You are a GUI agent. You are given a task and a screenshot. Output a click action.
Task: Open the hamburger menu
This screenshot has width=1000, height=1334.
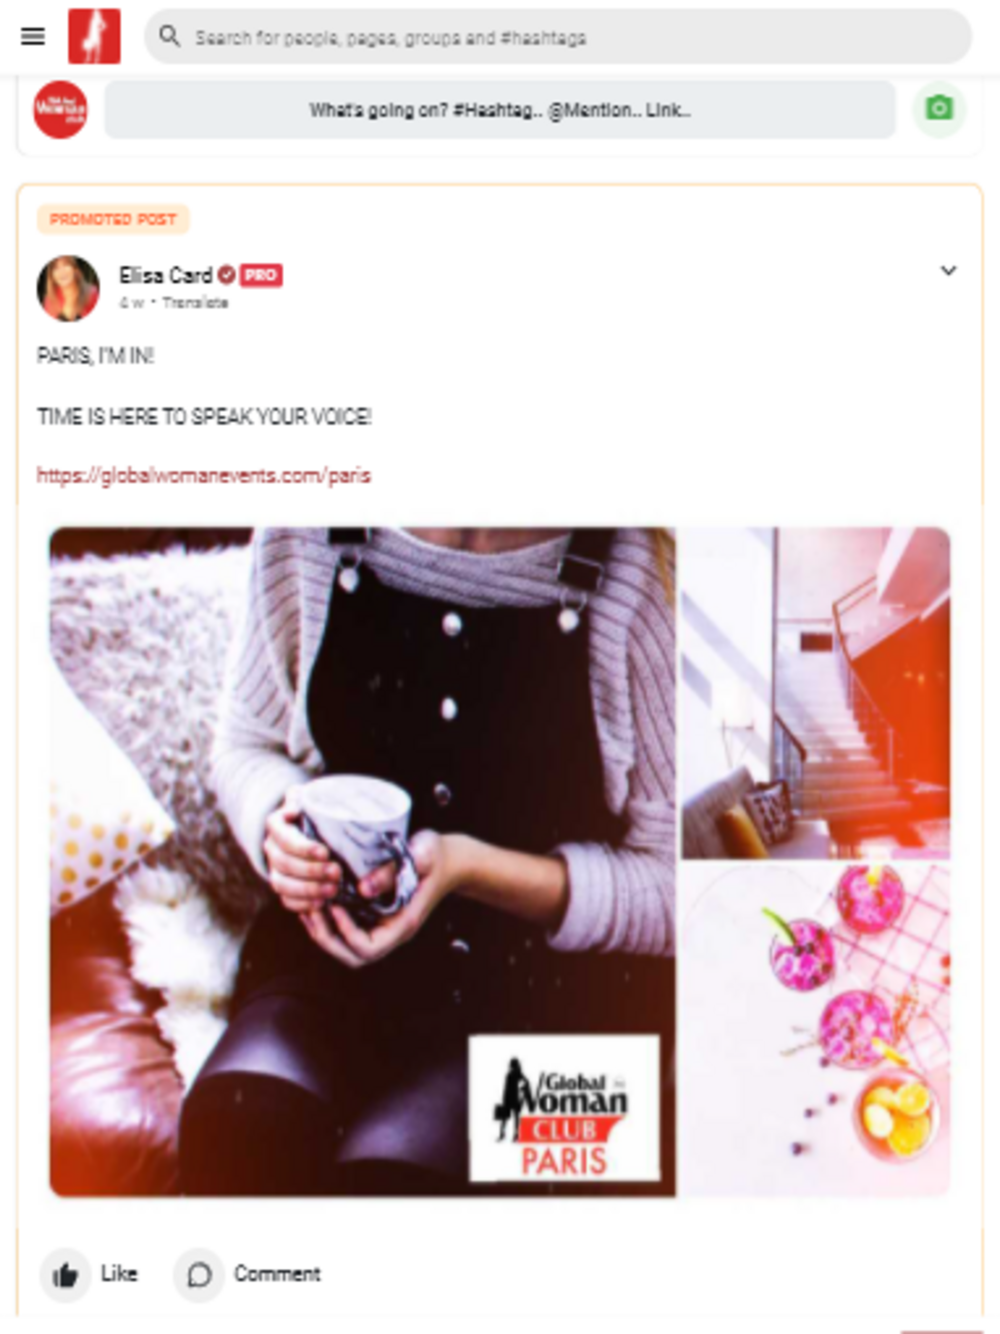33,37
